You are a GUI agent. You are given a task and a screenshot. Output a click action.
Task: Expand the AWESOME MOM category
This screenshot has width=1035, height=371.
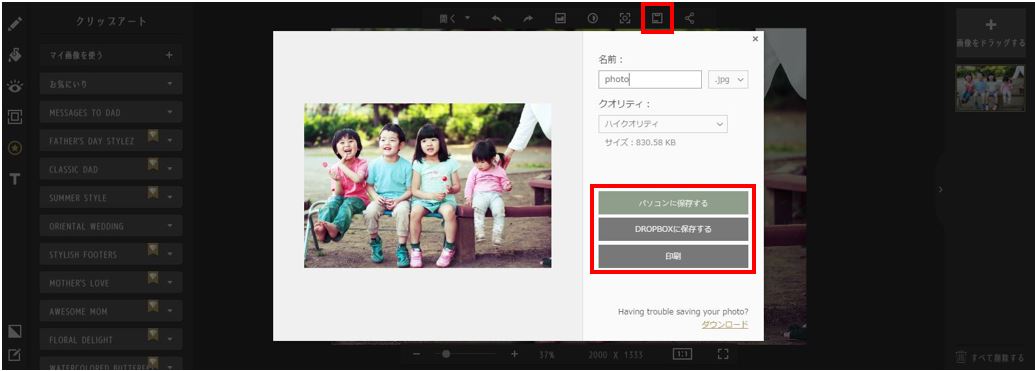click(x=170, y=311)
